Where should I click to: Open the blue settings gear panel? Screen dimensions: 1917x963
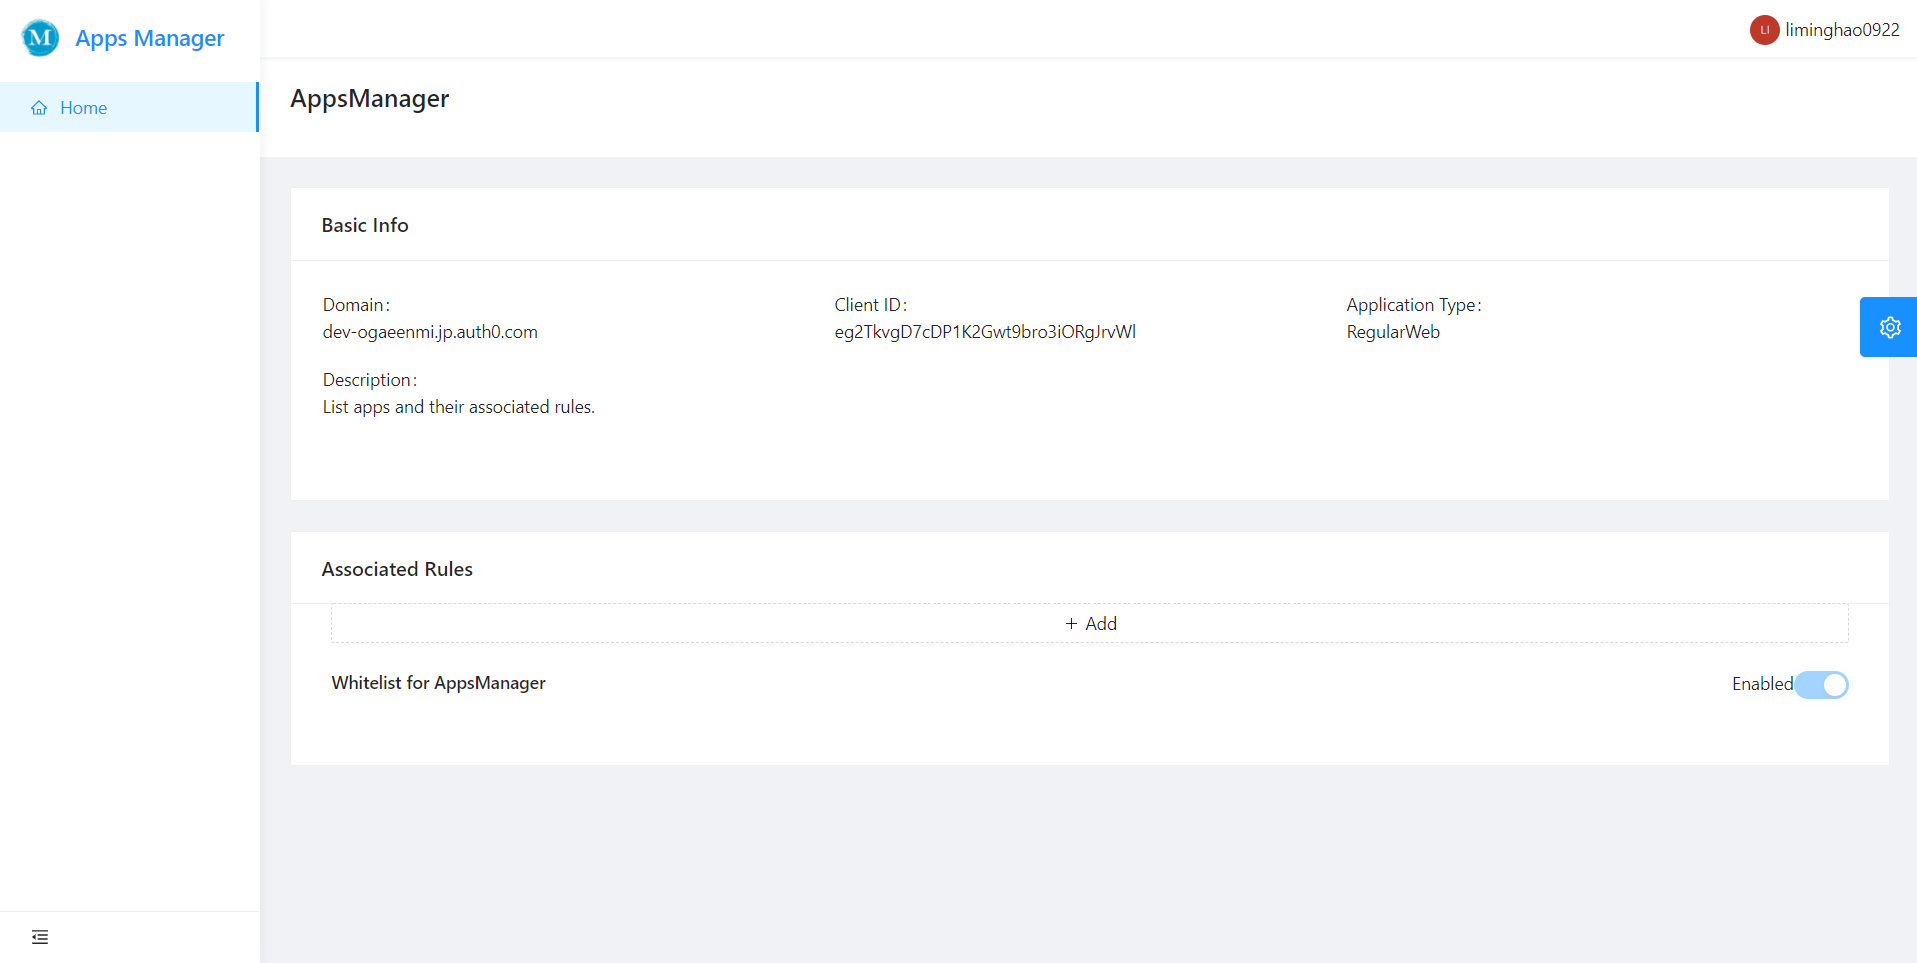[1889, 327]
